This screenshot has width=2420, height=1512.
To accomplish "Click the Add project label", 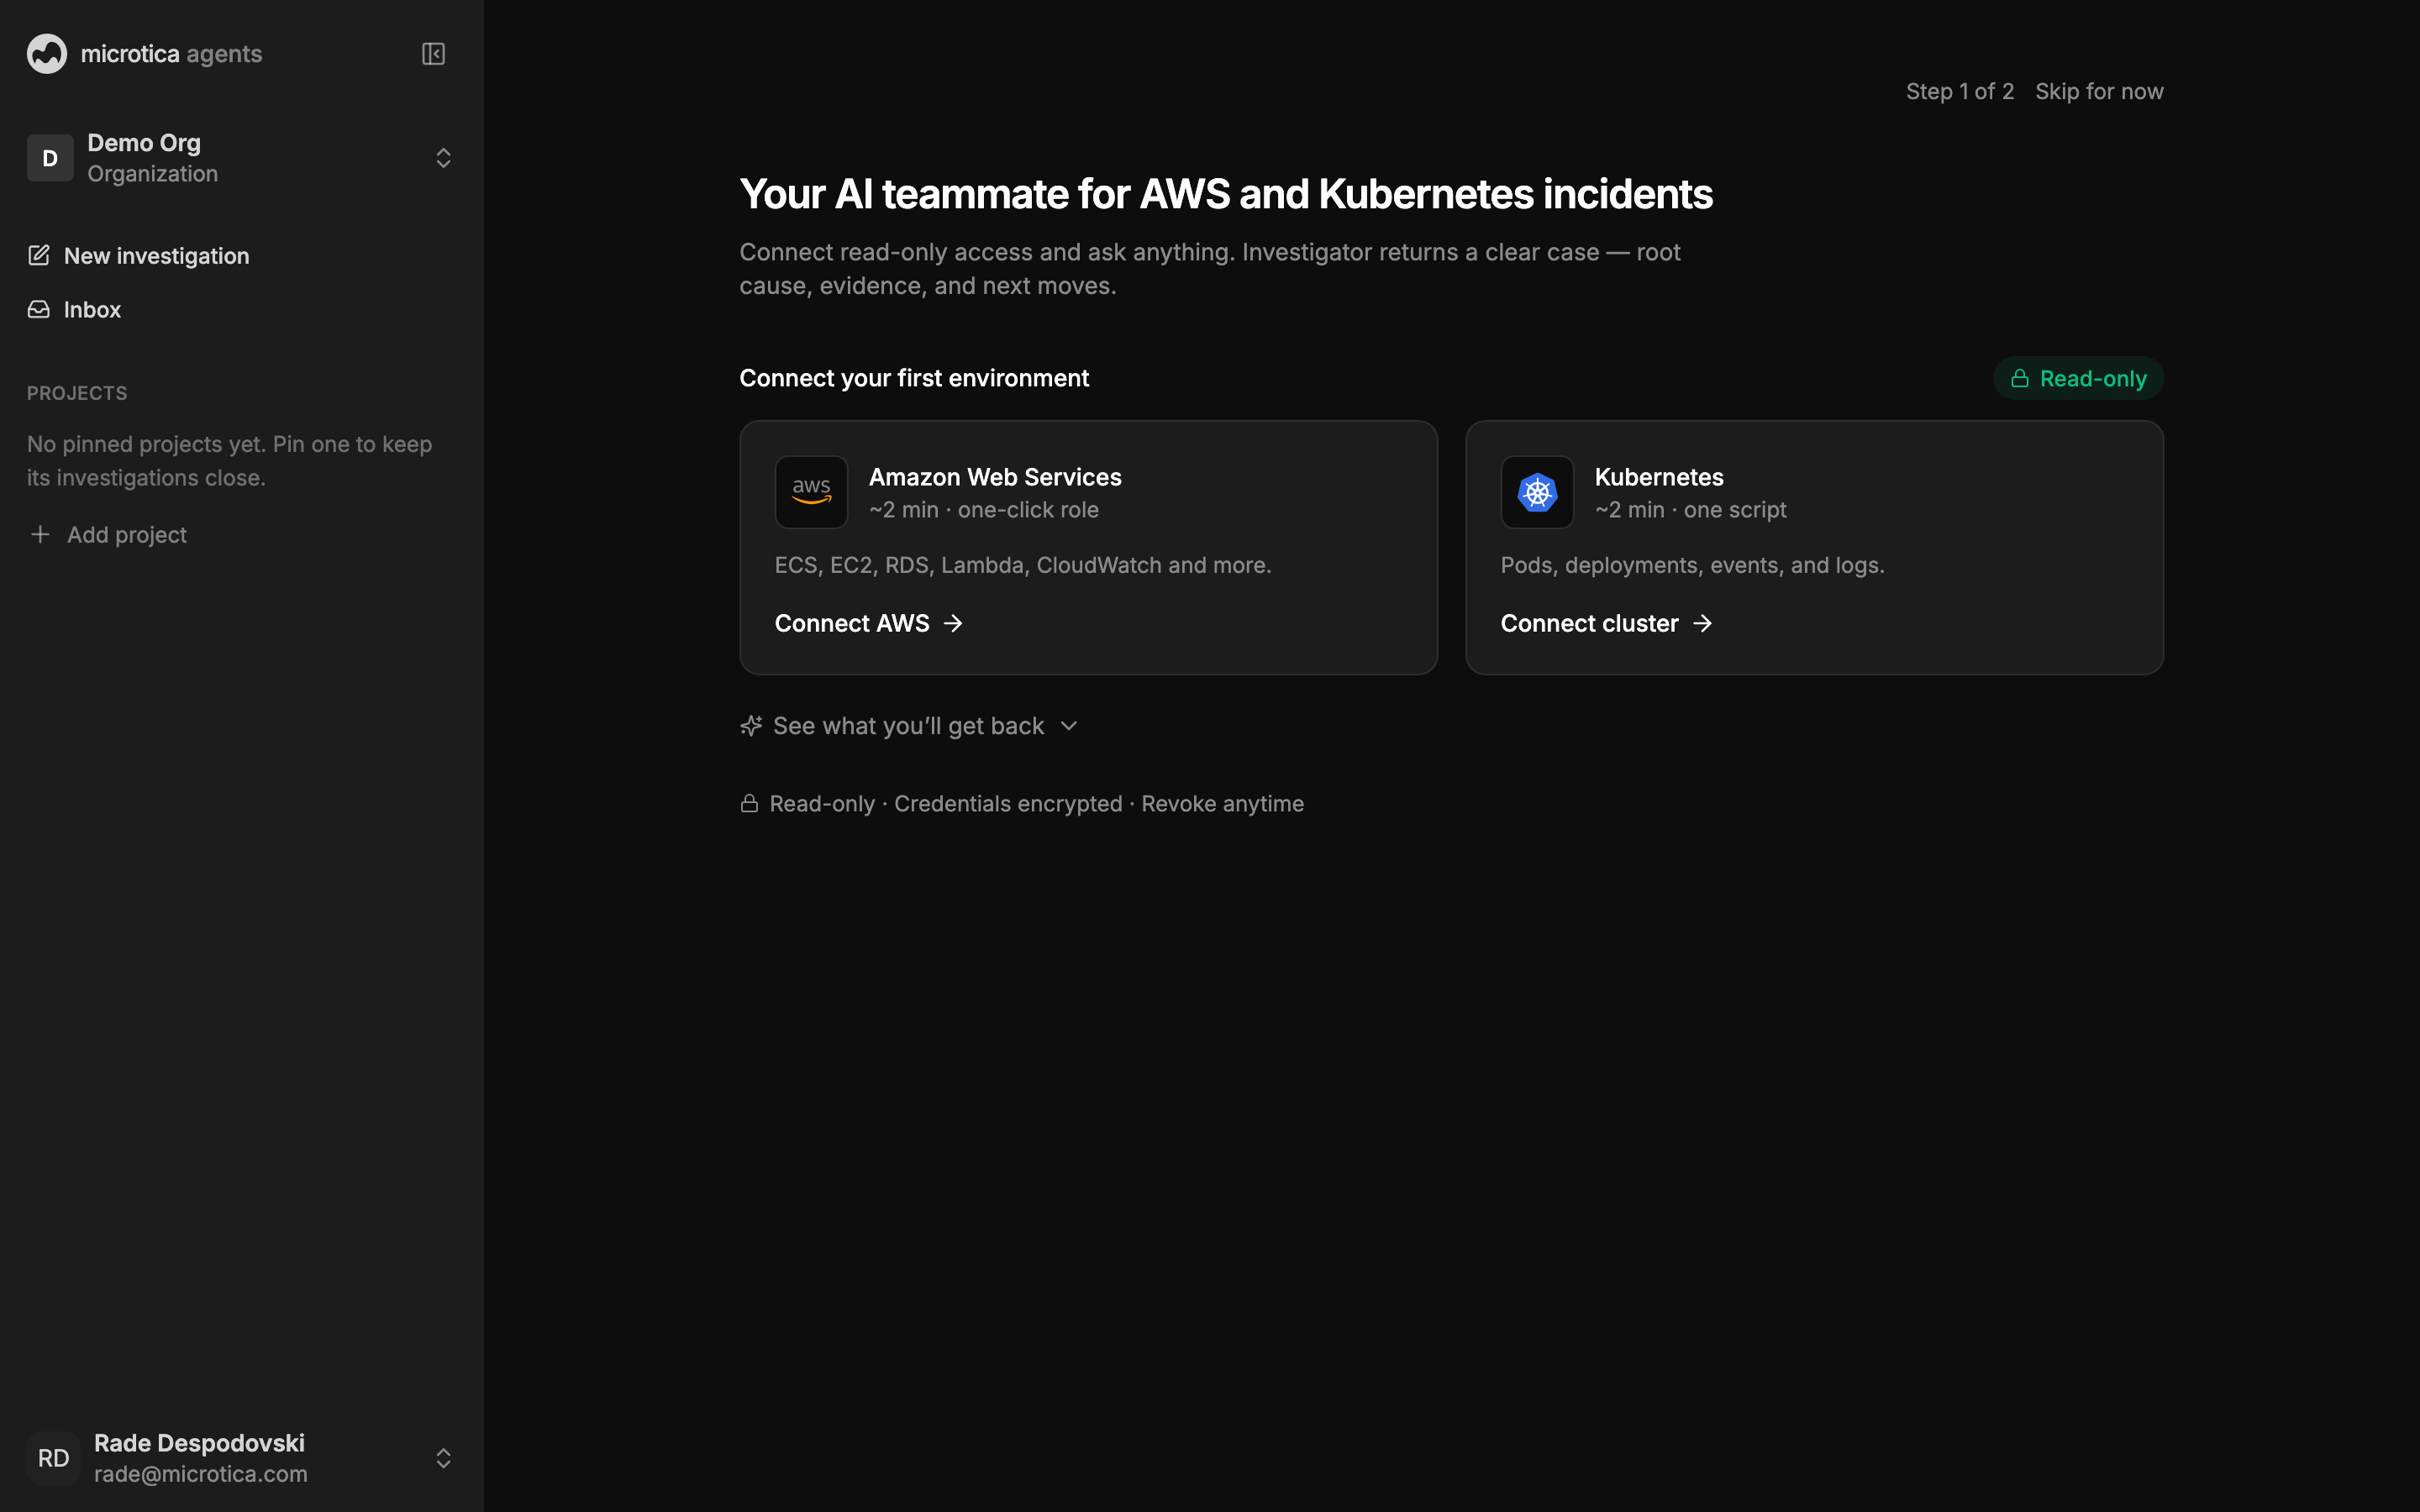I will click(x=127, y=535).
